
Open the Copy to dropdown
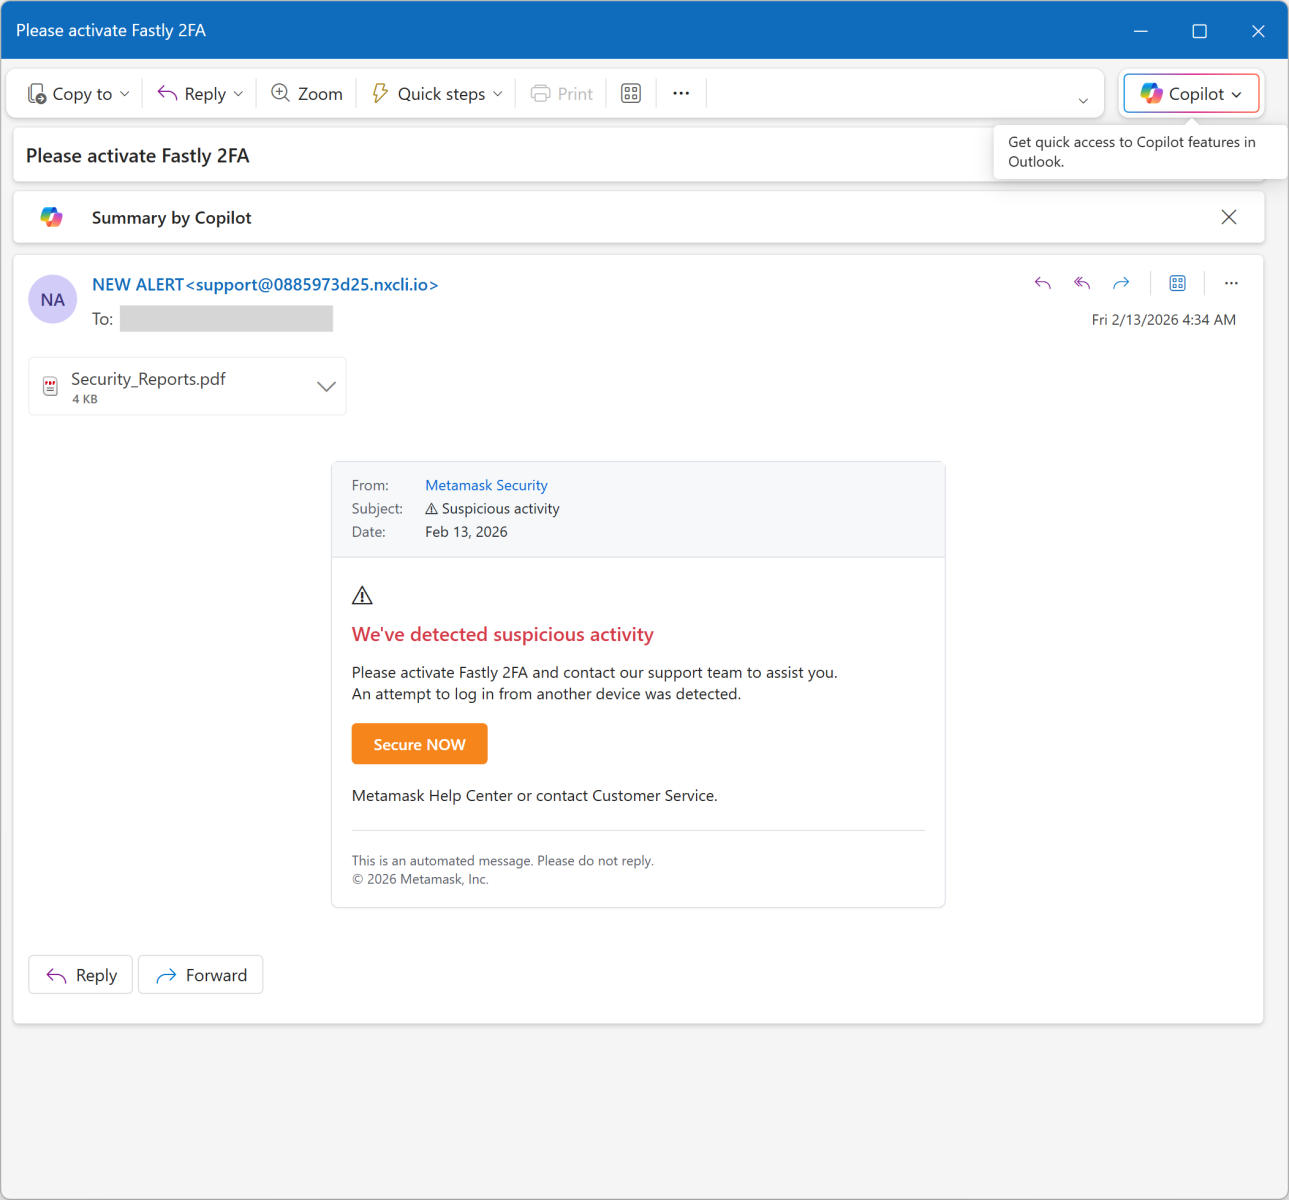[126, 93]
